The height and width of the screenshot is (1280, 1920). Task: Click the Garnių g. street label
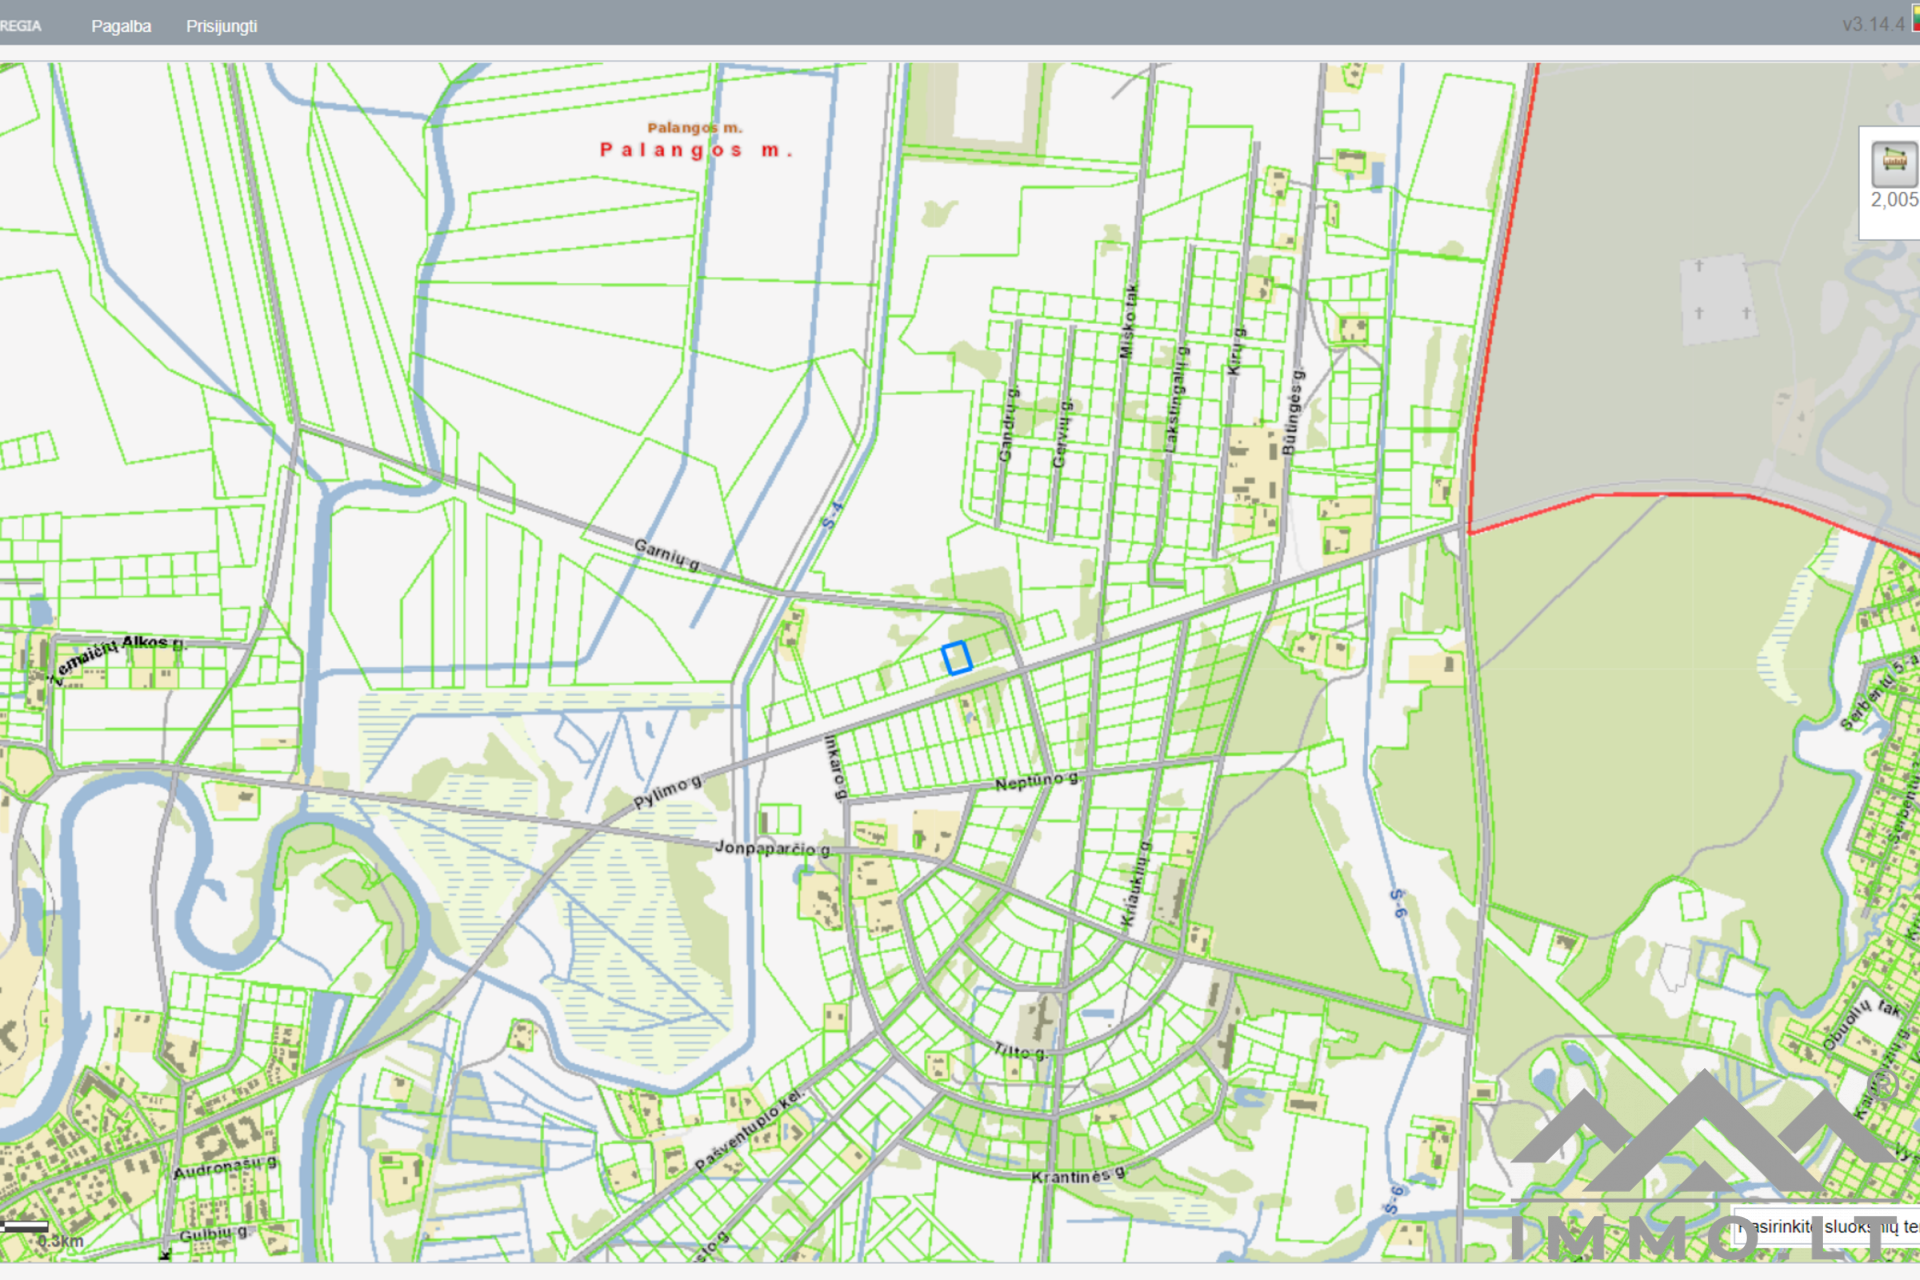666,554
